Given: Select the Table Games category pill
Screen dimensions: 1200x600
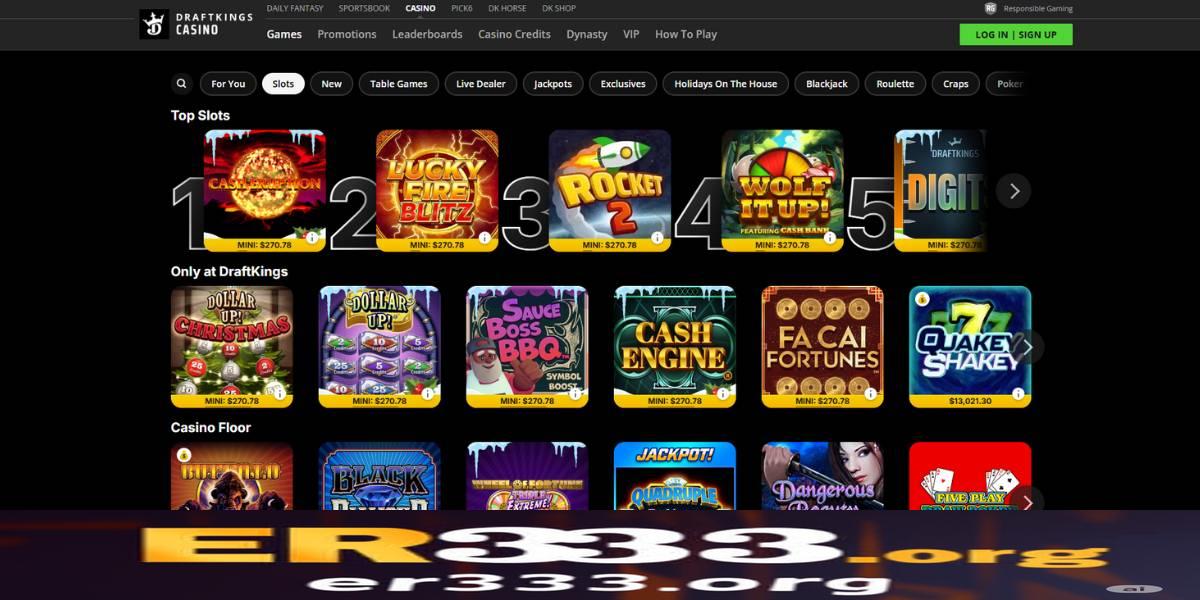Looking at the screenshot, I should pos(398,84).
